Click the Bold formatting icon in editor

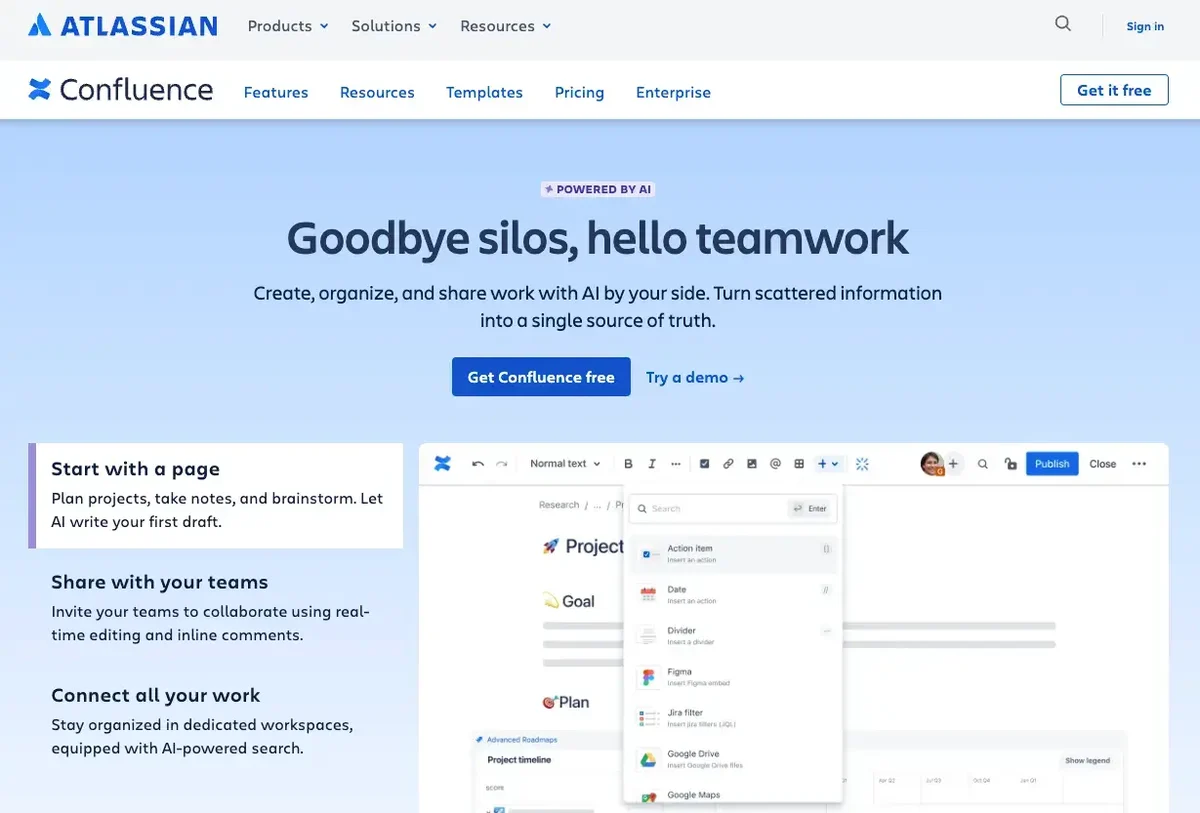tap(628, 464)
